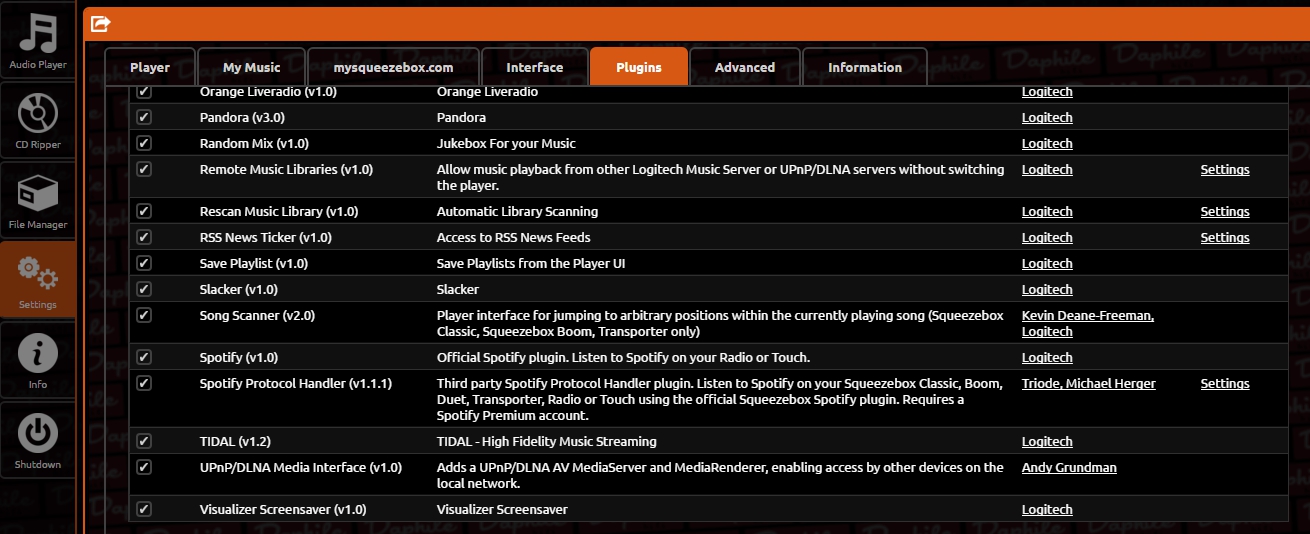This screenshot has height=534, width=1310.
Task: Click 'TIDAL - High Fidelity Music Streaming' text
Action: pos(546,441)
